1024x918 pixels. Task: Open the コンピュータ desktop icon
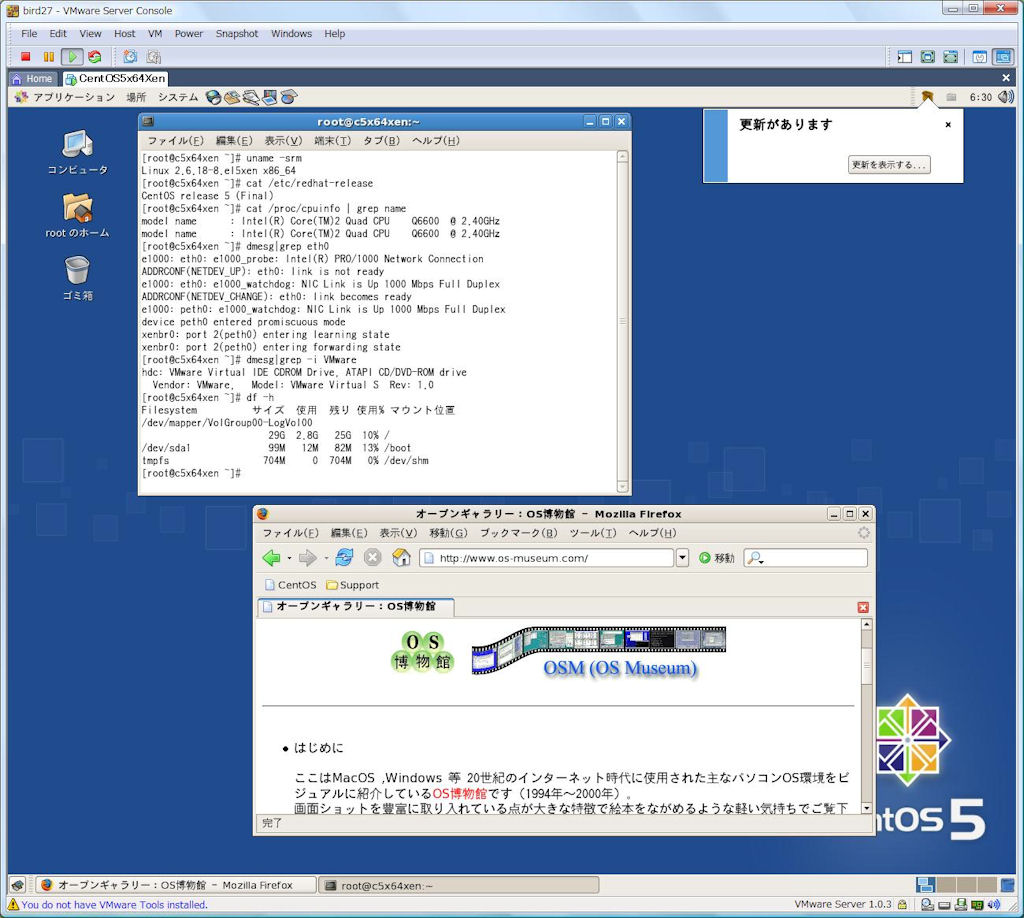coord(78,153)
